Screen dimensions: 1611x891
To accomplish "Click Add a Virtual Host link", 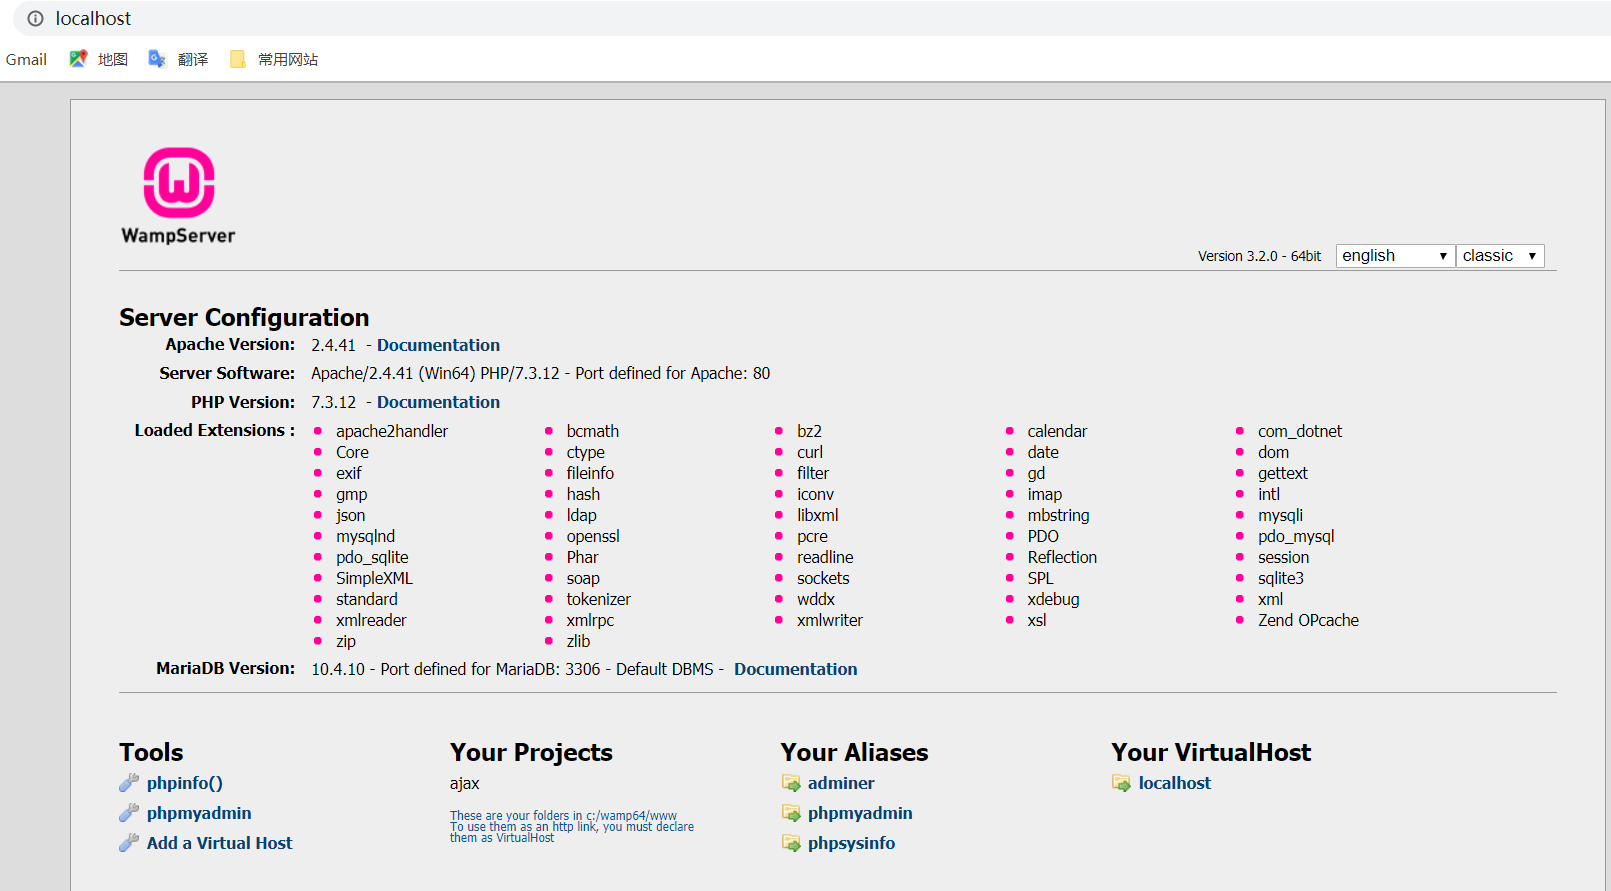I will 220,843.
